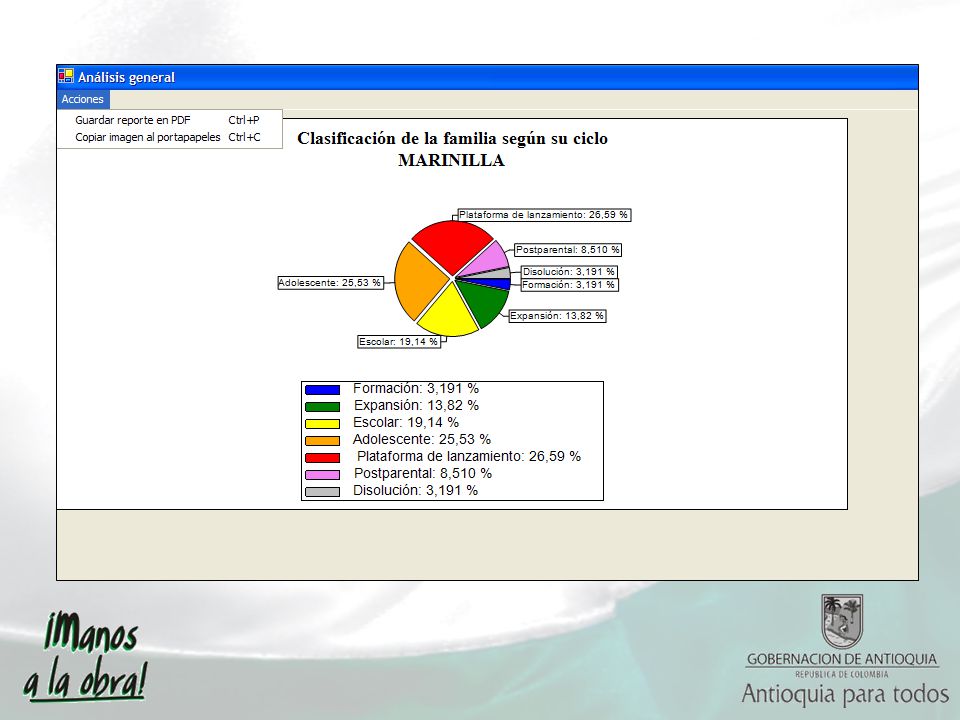Viewport: 960px width, 720px height.
Task: Click the orange Adolescente pie slice
Action: [419, 282]
